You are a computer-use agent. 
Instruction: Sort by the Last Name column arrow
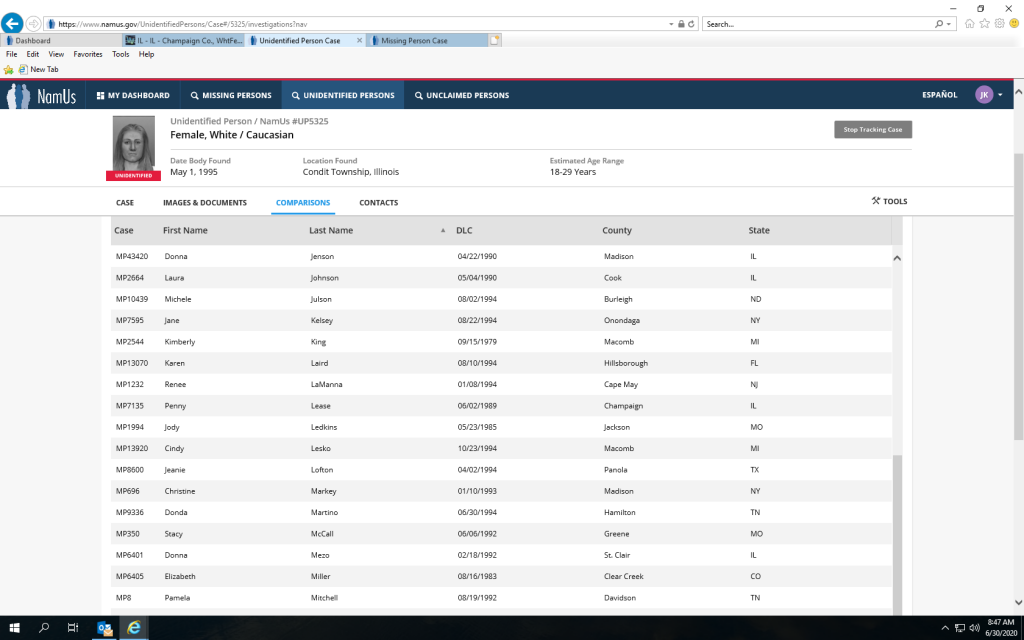(443, 231)
